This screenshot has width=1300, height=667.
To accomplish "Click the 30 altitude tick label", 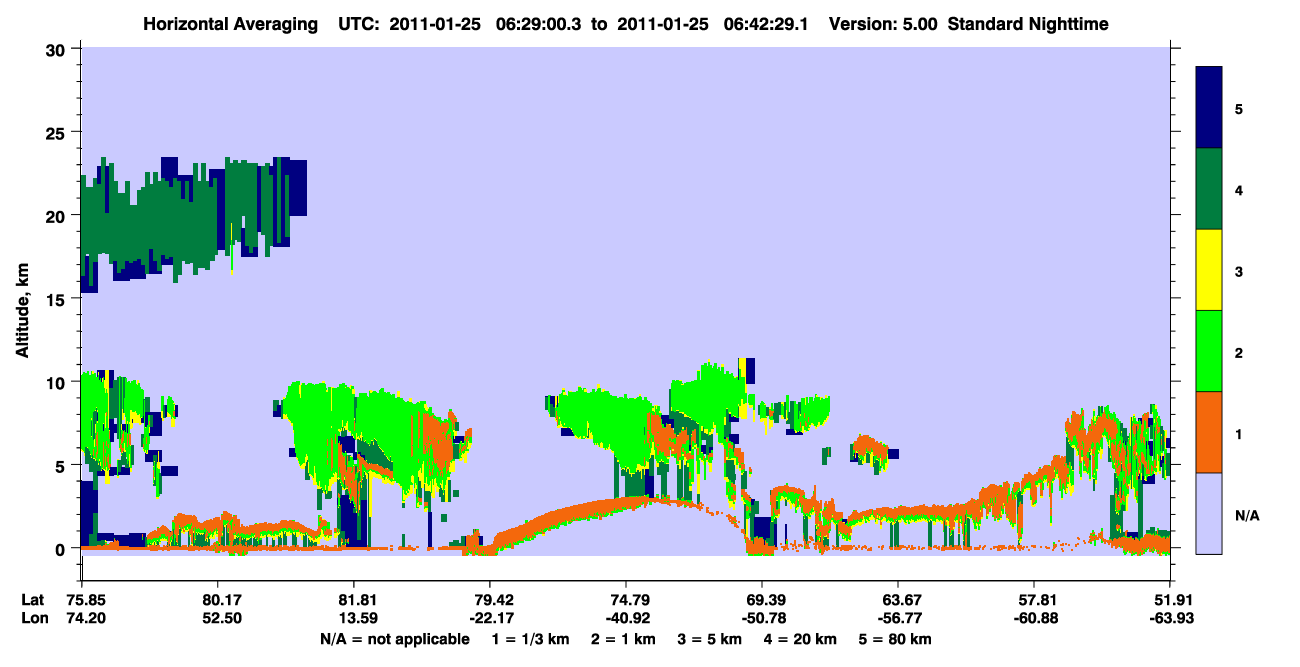I will [58, 49].
